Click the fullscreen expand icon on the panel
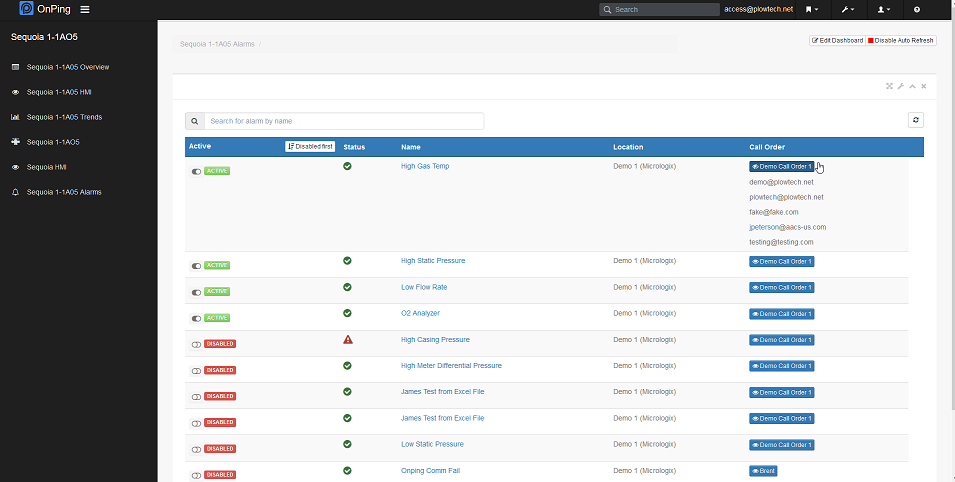The image size is (955, 482). 889,87
